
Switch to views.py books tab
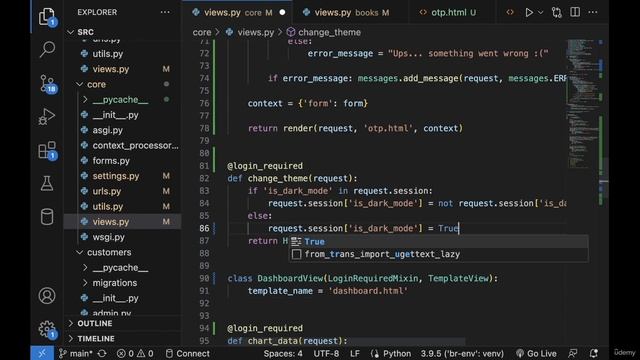[351, 13]
